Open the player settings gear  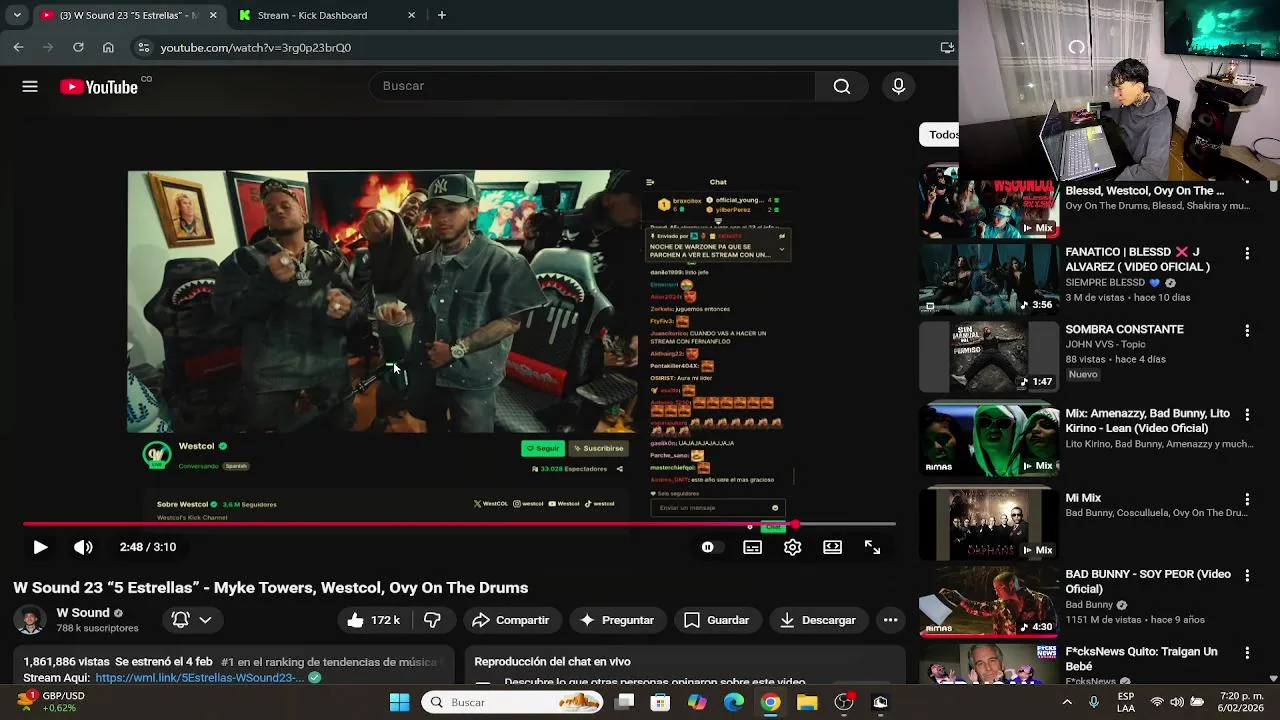click(793, 547)
